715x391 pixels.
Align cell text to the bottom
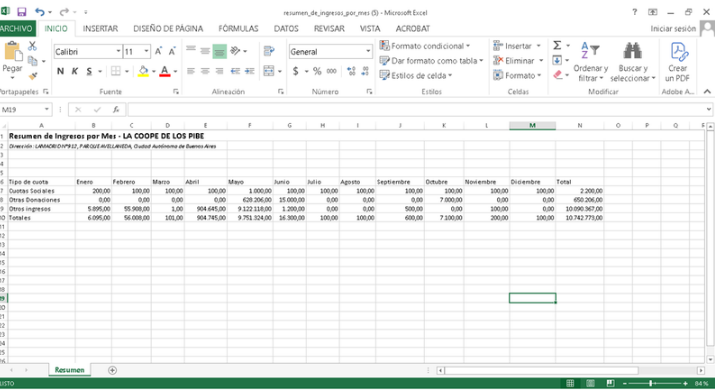coord(219,51)
